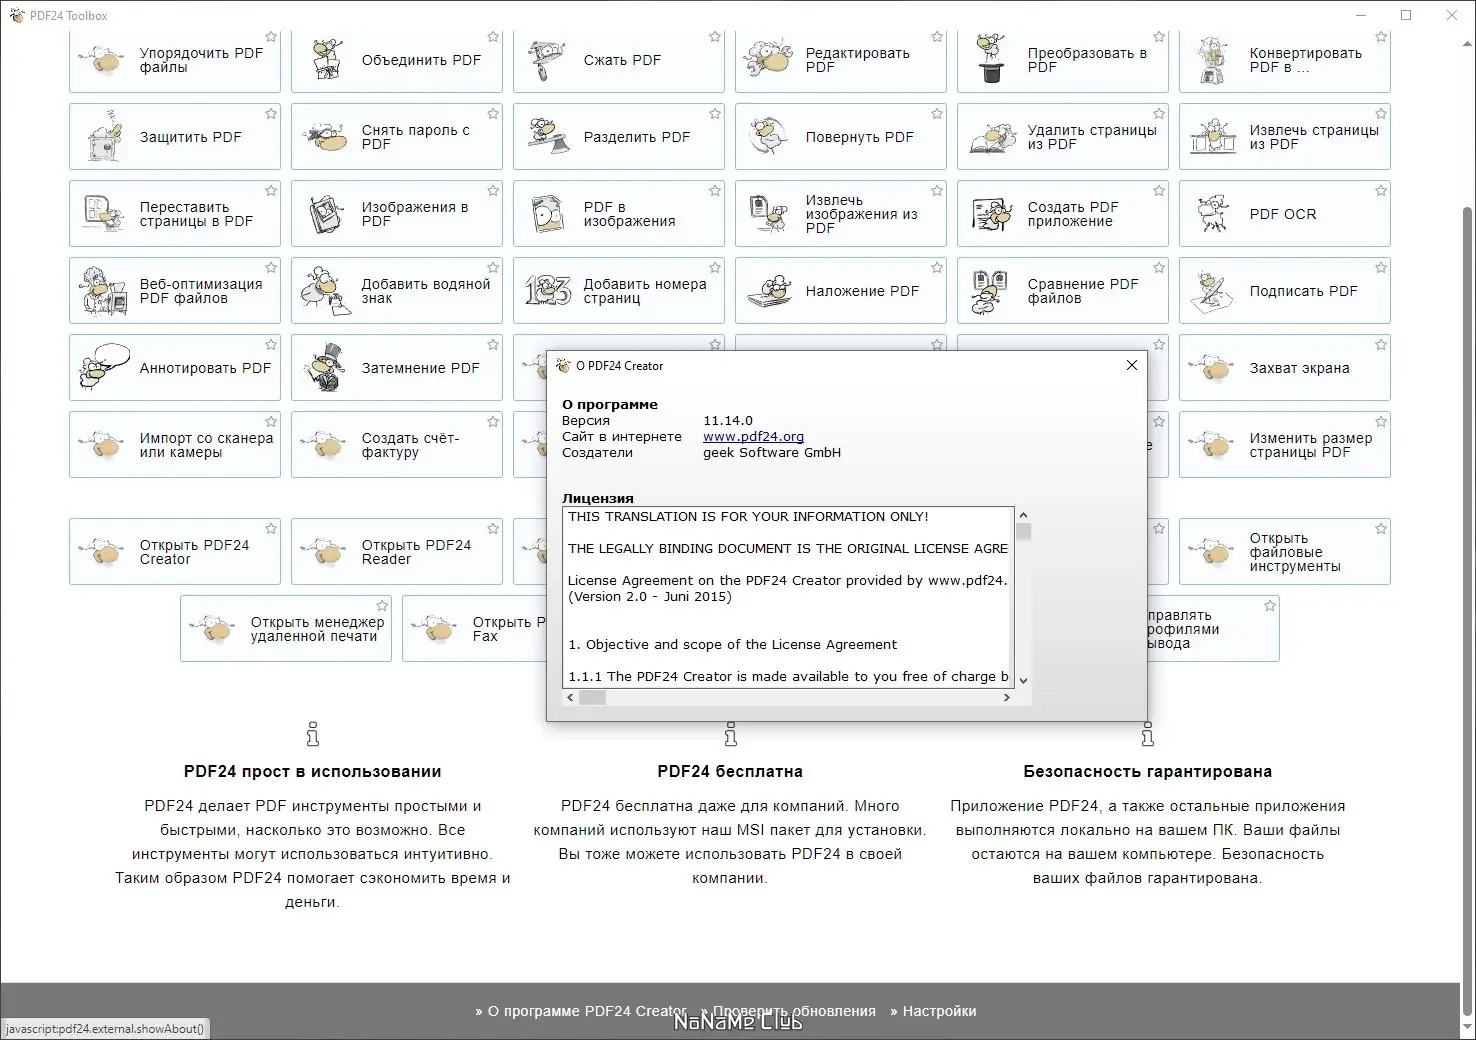This screenshot has height=1040, width=1476.
Task: Open Добавить водяной знак icon
Action: coord(326,291)
